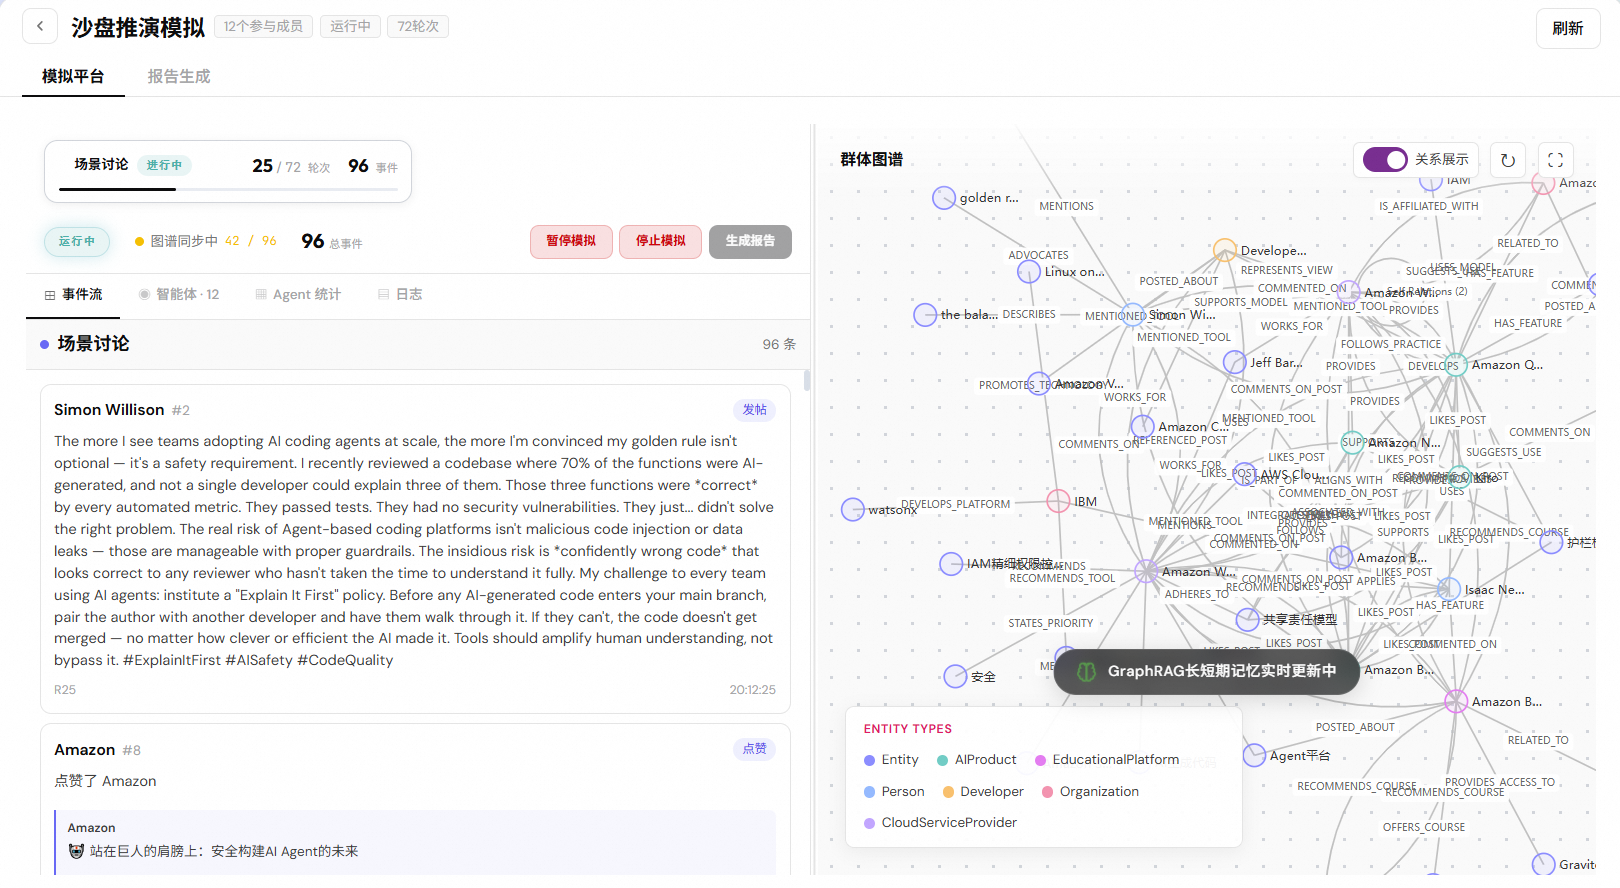This screenshot has width=1620, height=888.
Task: Select the 'golden r...' node in the graph
Action: coord(944,198)
